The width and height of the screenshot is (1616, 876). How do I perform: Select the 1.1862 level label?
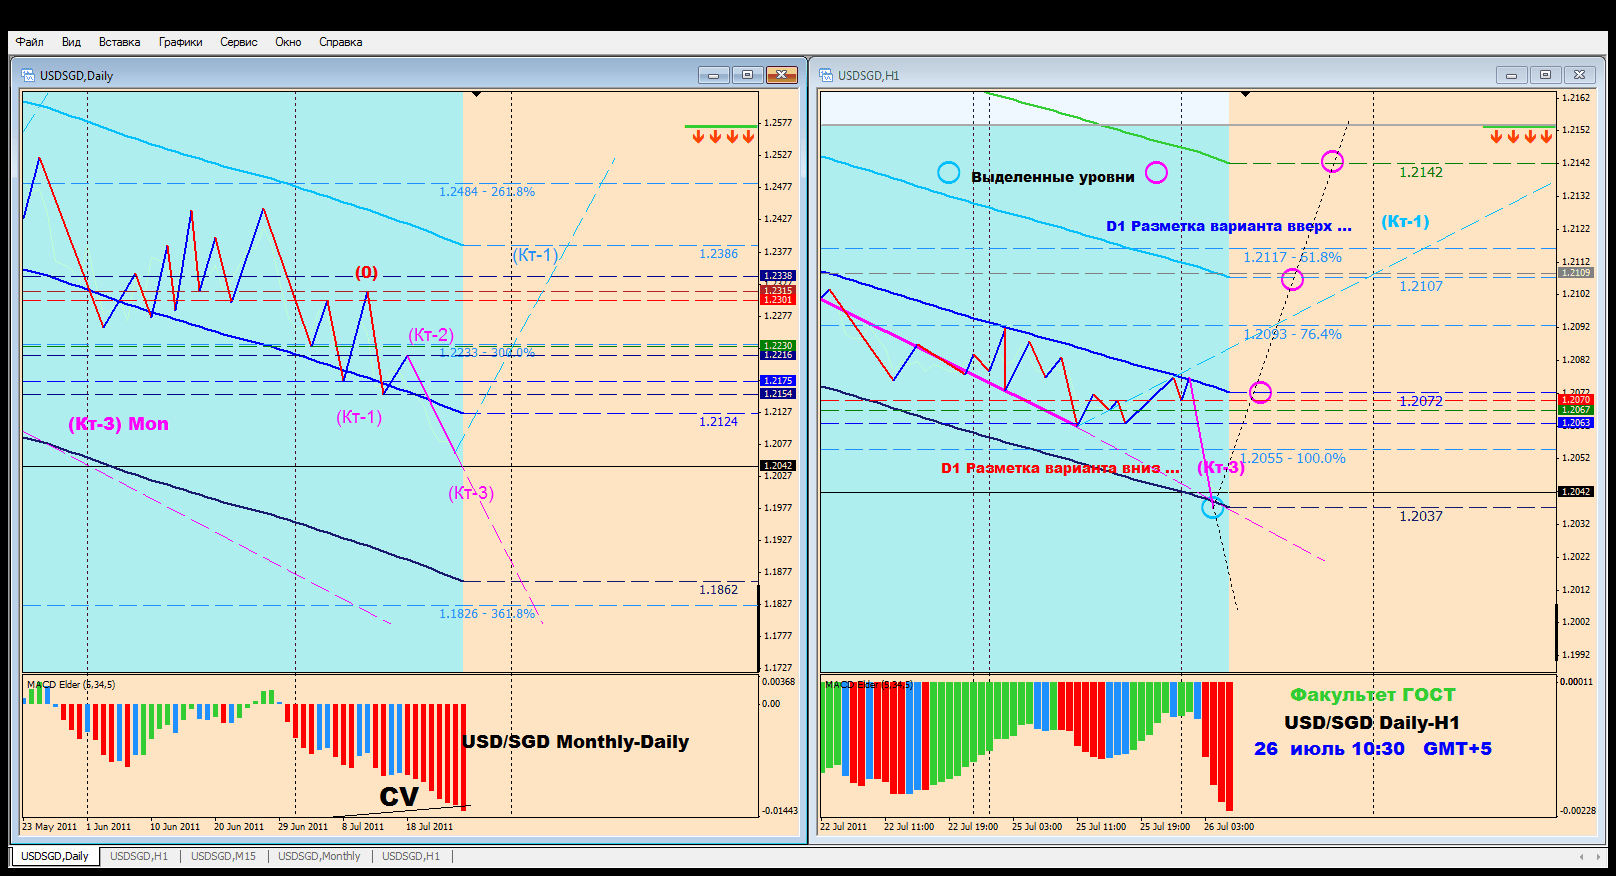[718, 590]
